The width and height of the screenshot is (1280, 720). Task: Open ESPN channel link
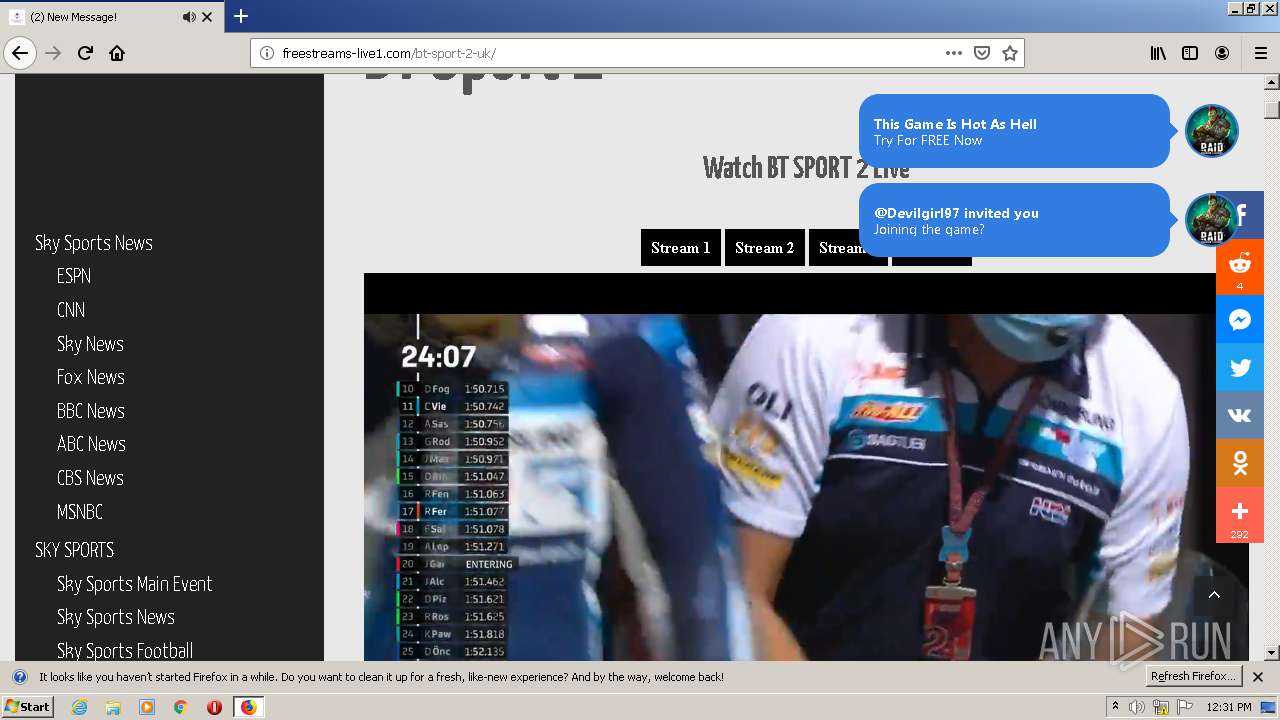(74, 276)
